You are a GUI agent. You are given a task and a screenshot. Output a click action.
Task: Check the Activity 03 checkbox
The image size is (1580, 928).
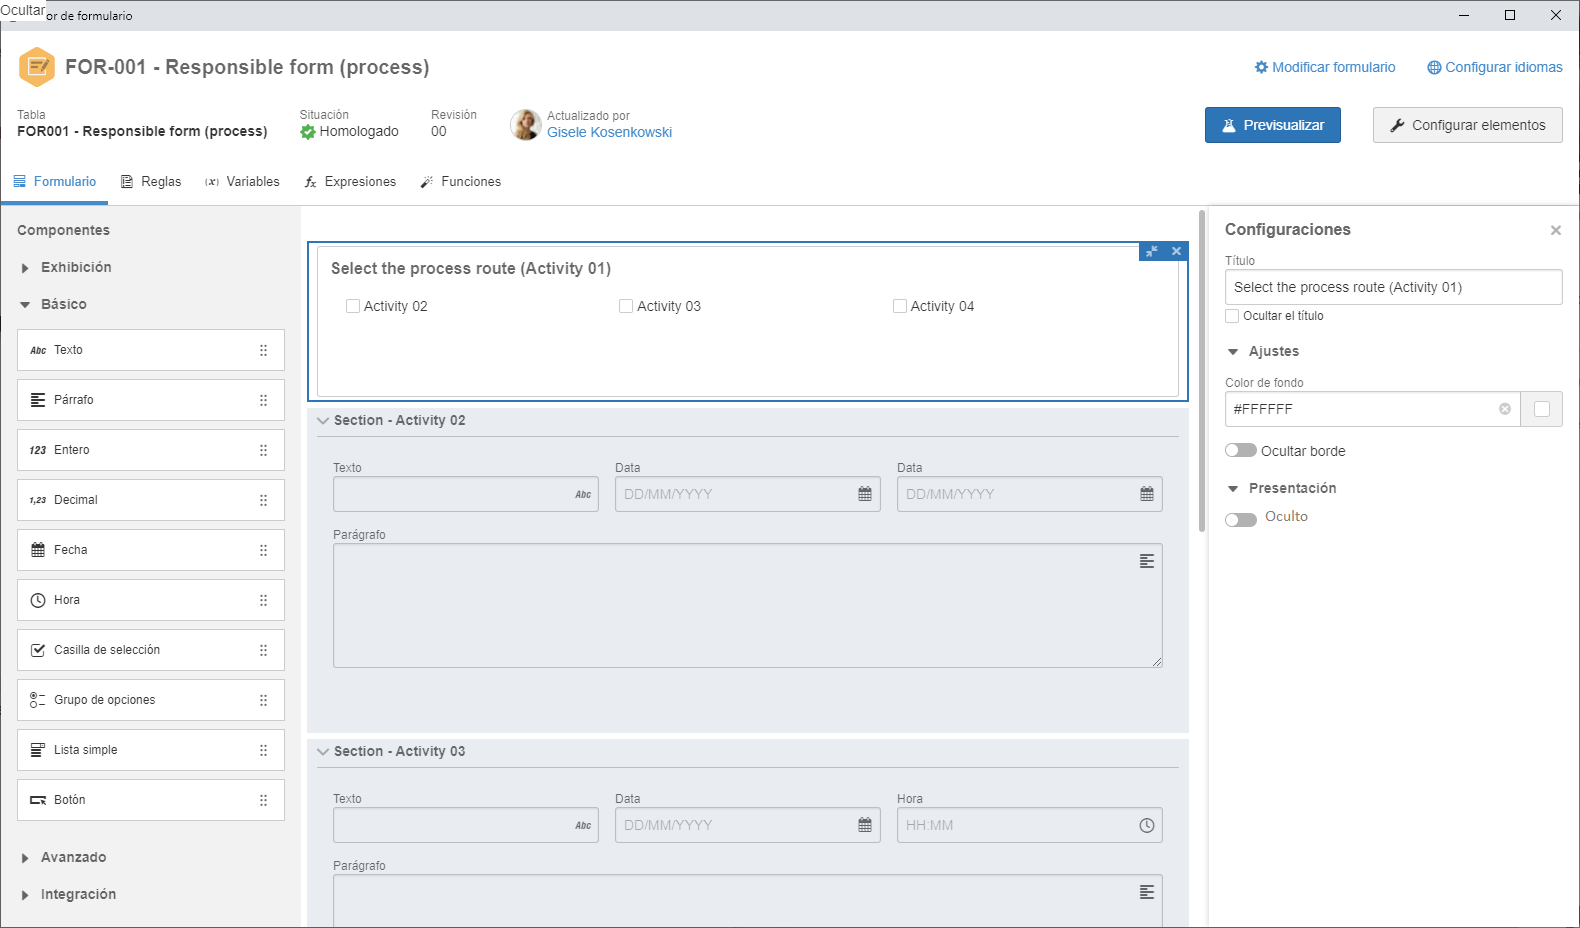pyautogui.click(x=626, y=306)
